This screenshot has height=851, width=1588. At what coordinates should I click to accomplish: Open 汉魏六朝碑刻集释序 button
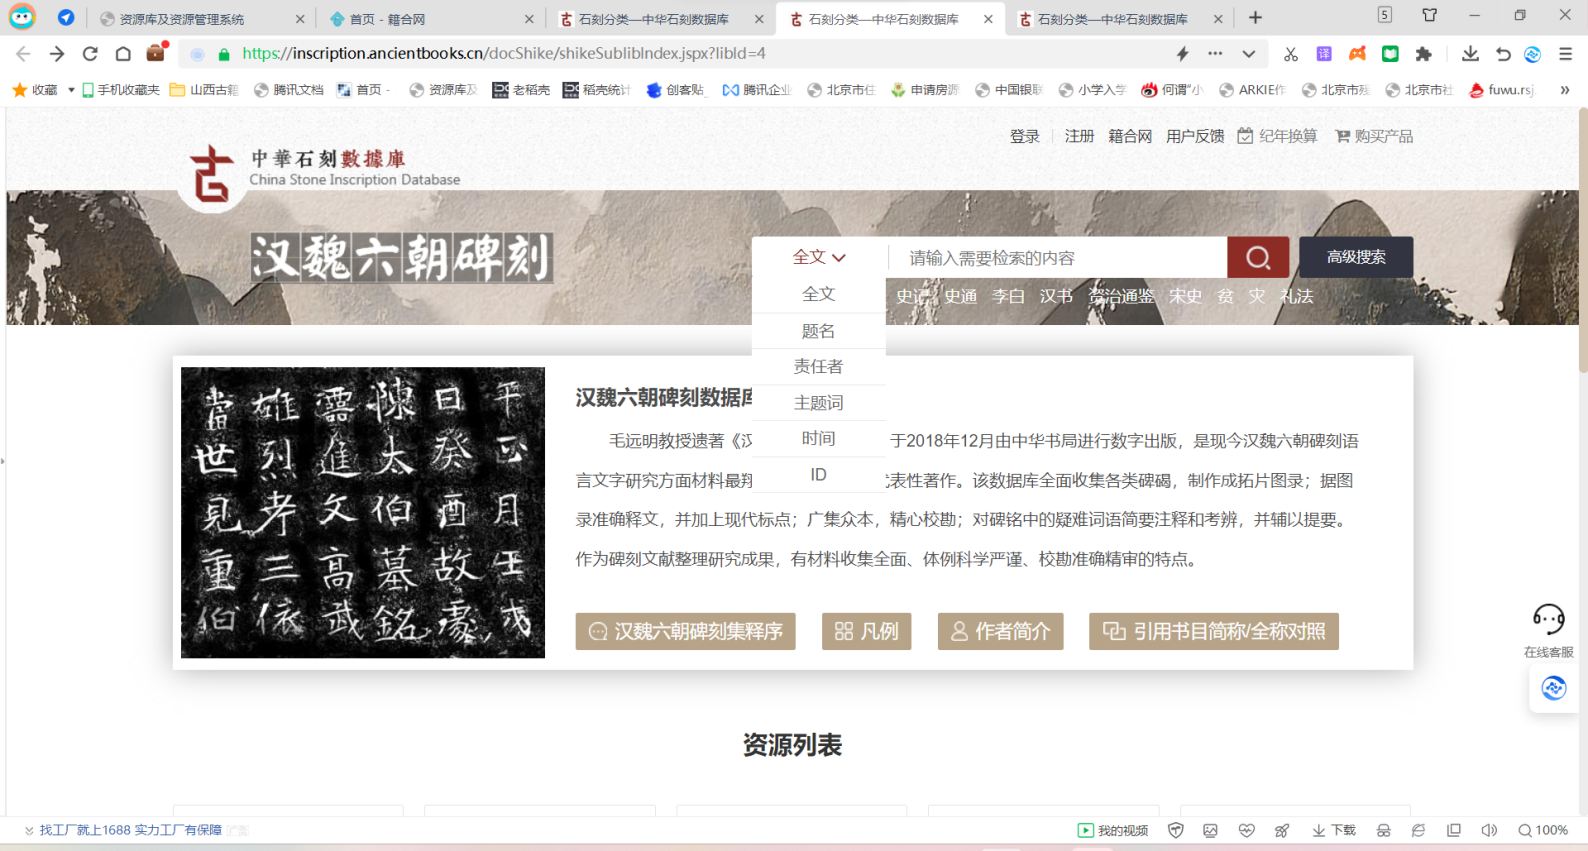[686, 631]
